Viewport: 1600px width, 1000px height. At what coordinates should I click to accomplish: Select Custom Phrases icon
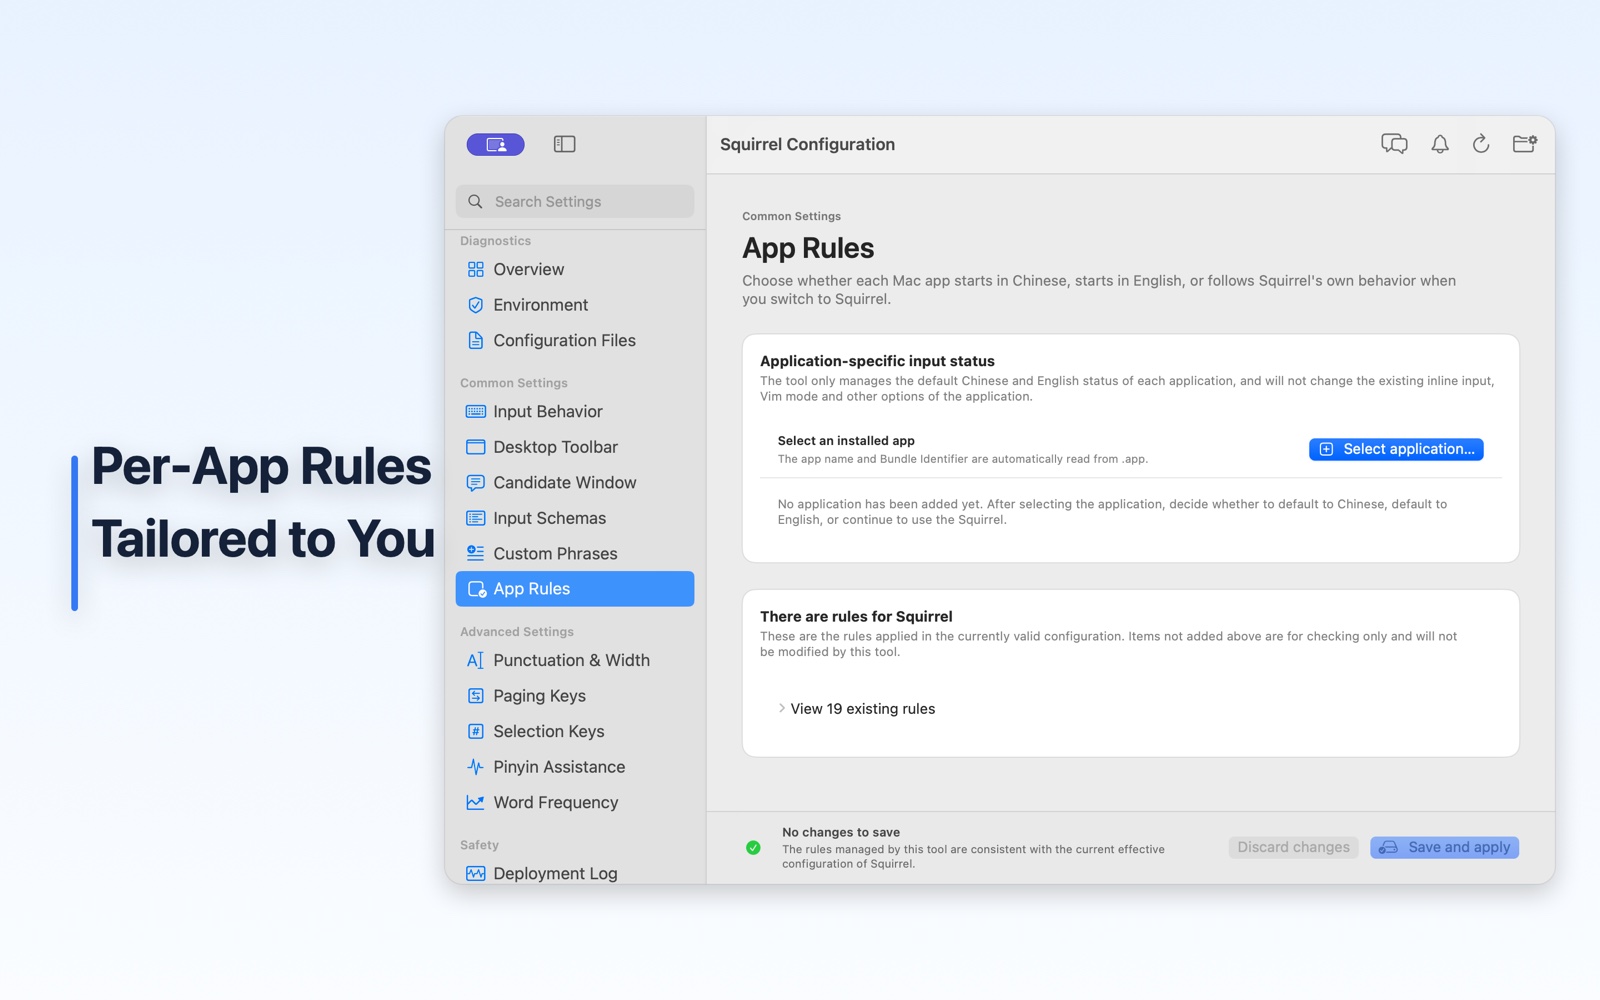[475, 554]
